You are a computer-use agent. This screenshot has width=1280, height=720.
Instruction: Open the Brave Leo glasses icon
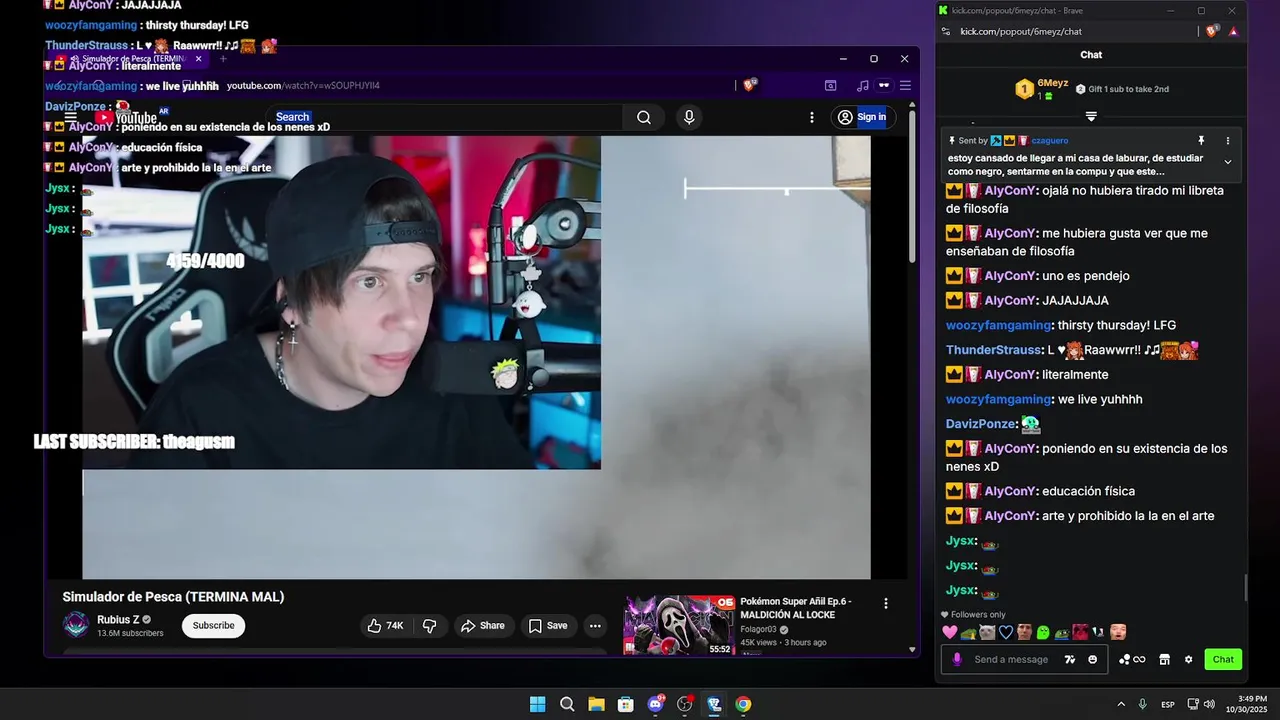884,86
